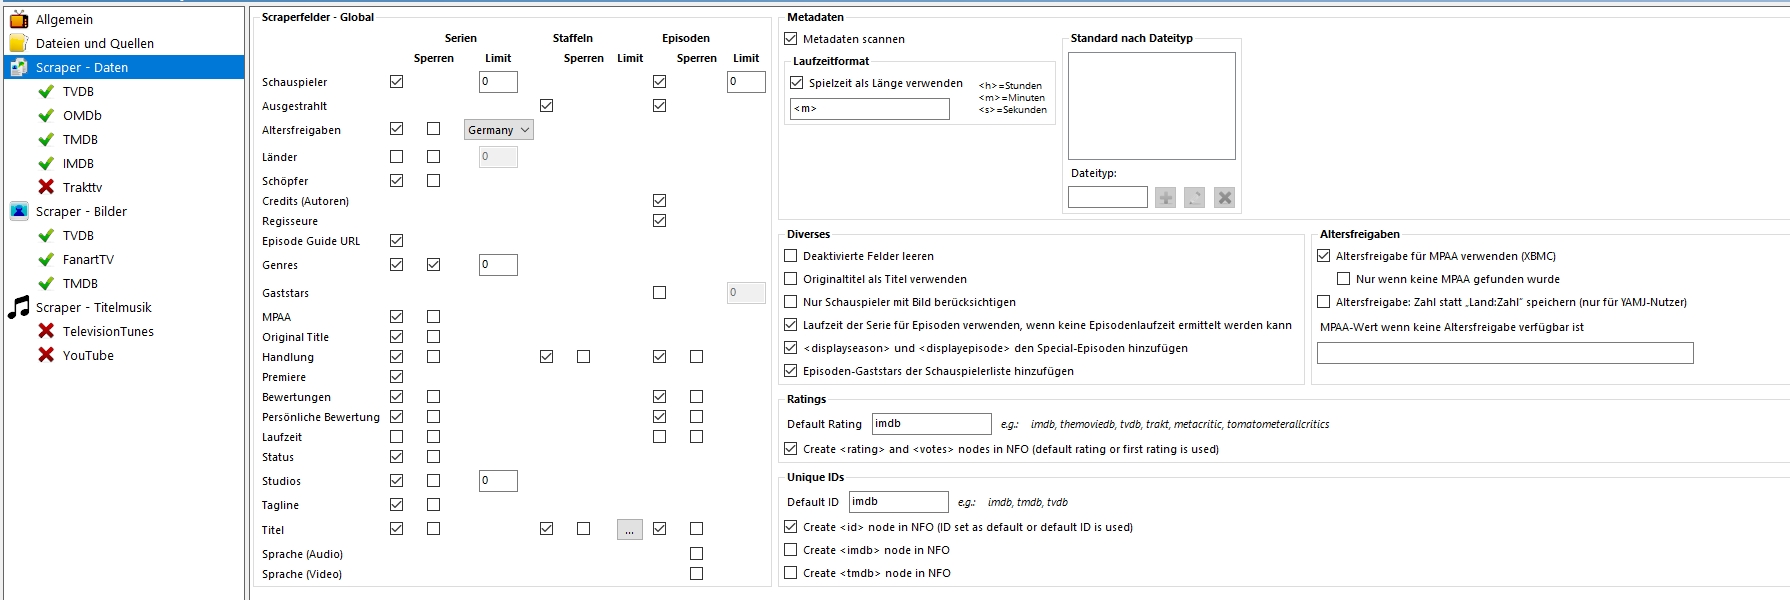Toggle Altersfreigabe für MPAA verwenden (XBMC)
Image resolution: width=1790 pixels, height=600 pixels.
coord(1324,256)
